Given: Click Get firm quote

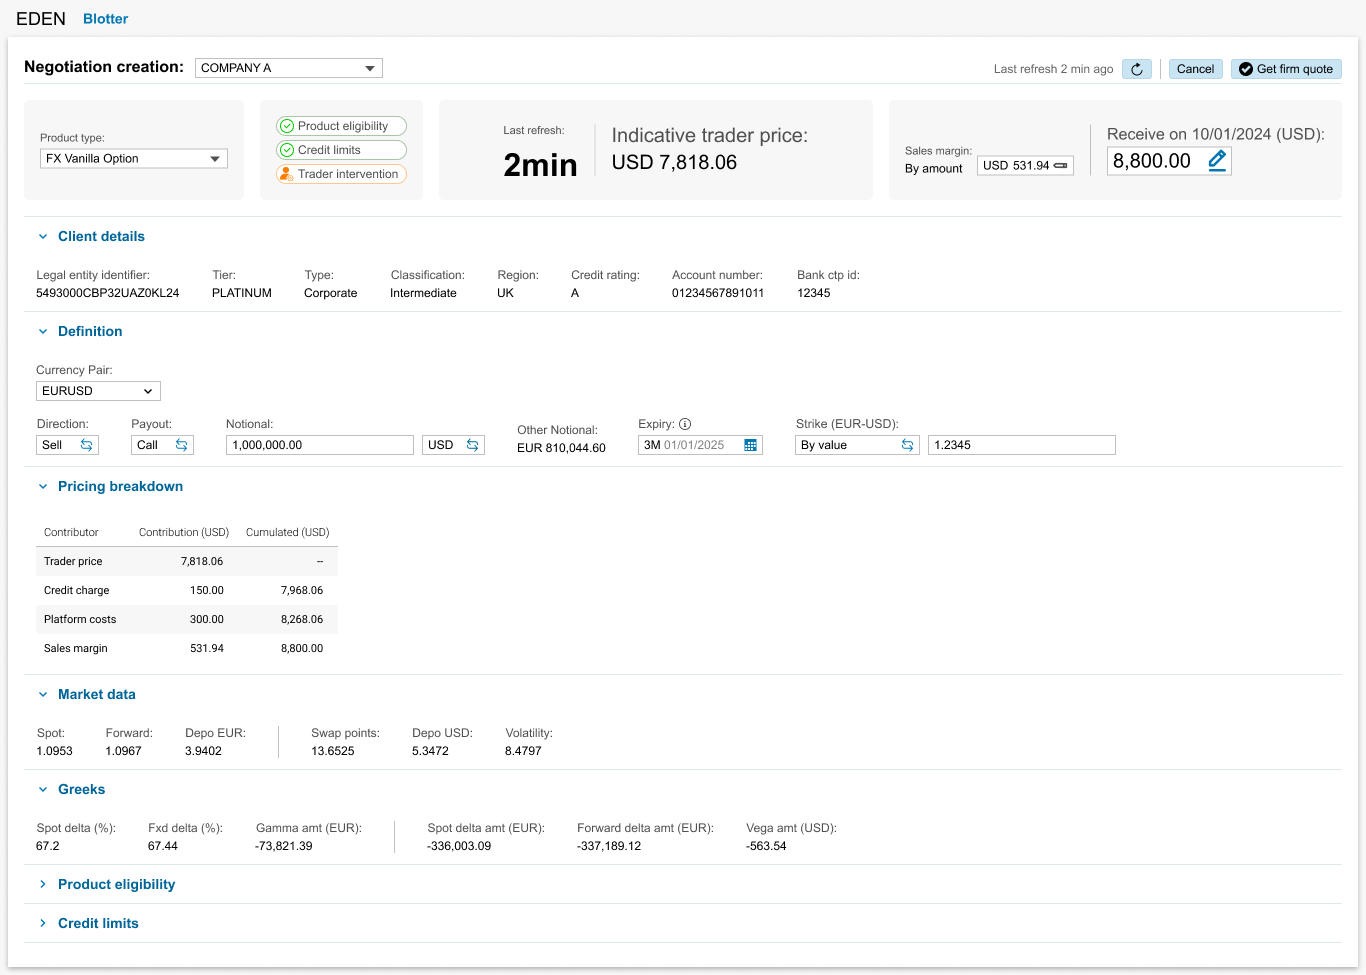Looking at the screenshot, I should (1286, 69).
